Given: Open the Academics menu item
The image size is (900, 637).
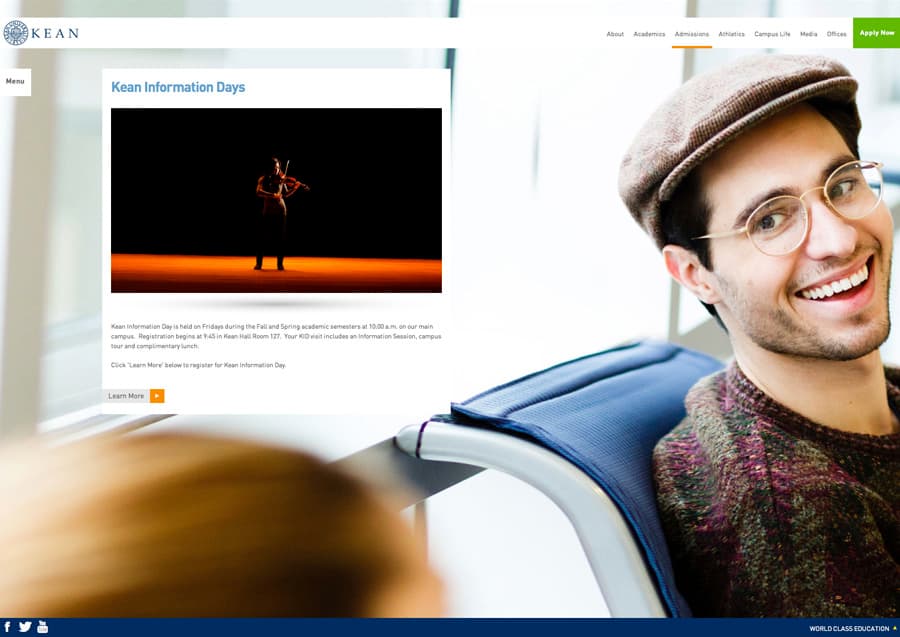Looking at the screenshot, I should coord(649,34).
